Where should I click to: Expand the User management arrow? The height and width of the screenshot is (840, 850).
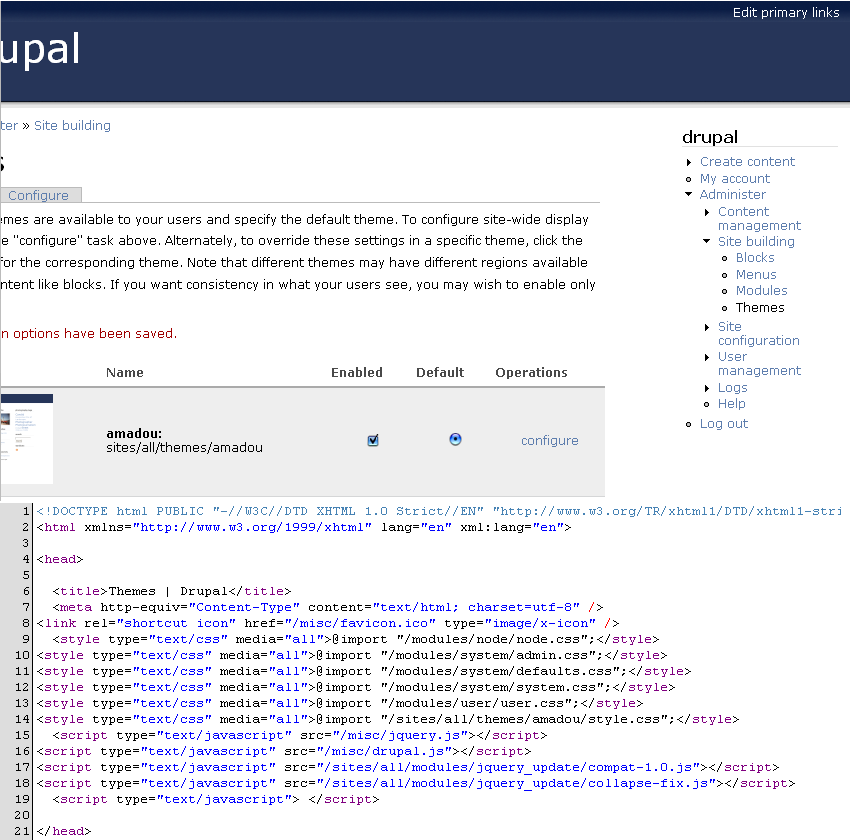click(707, 357)
